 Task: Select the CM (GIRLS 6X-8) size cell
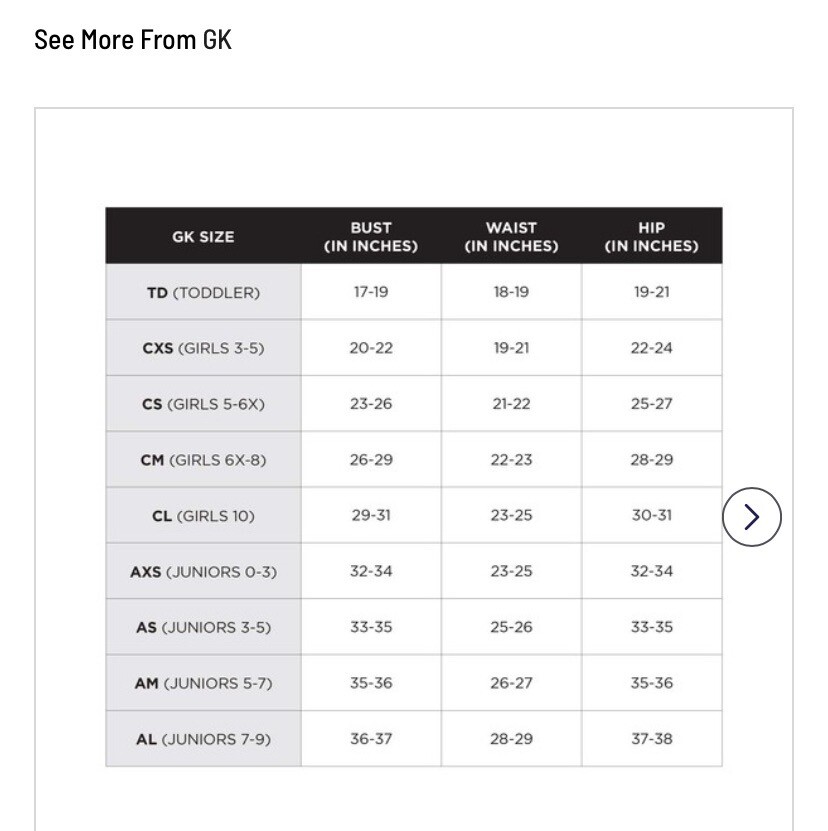pyautogui.click(x=203, y=461)
